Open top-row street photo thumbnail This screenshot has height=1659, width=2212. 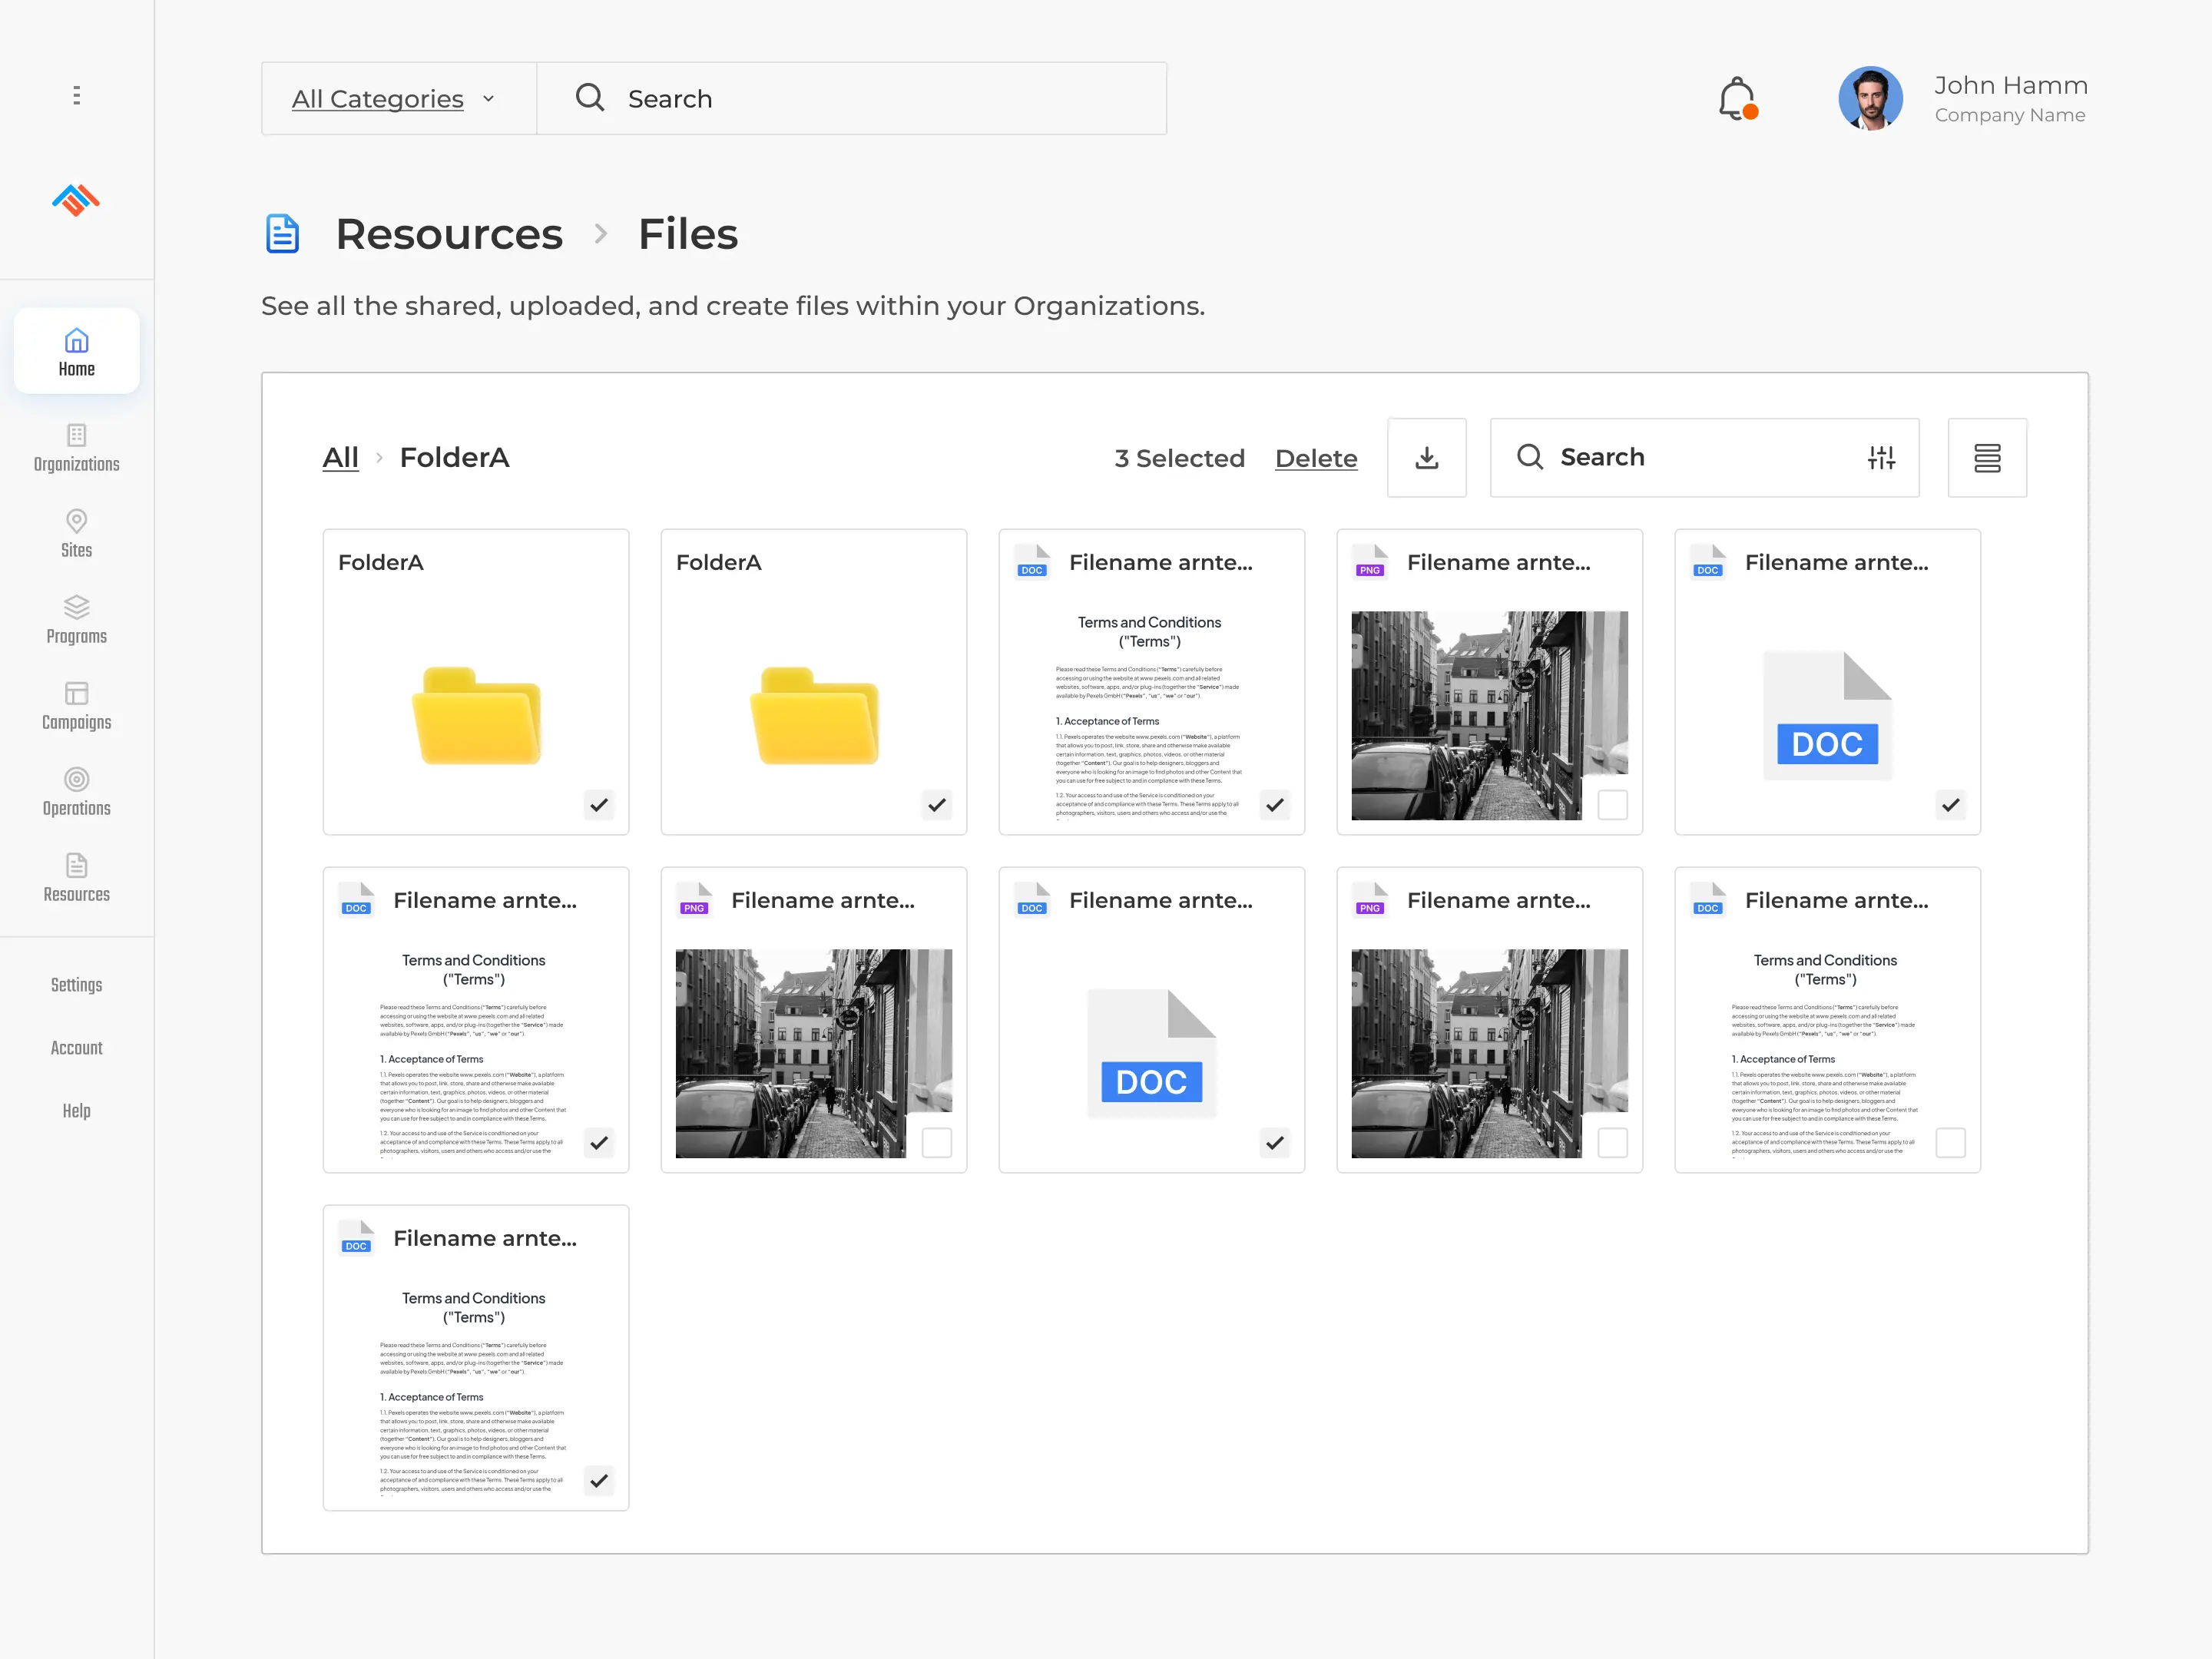pyautogui.click(x=1489, y=715)
